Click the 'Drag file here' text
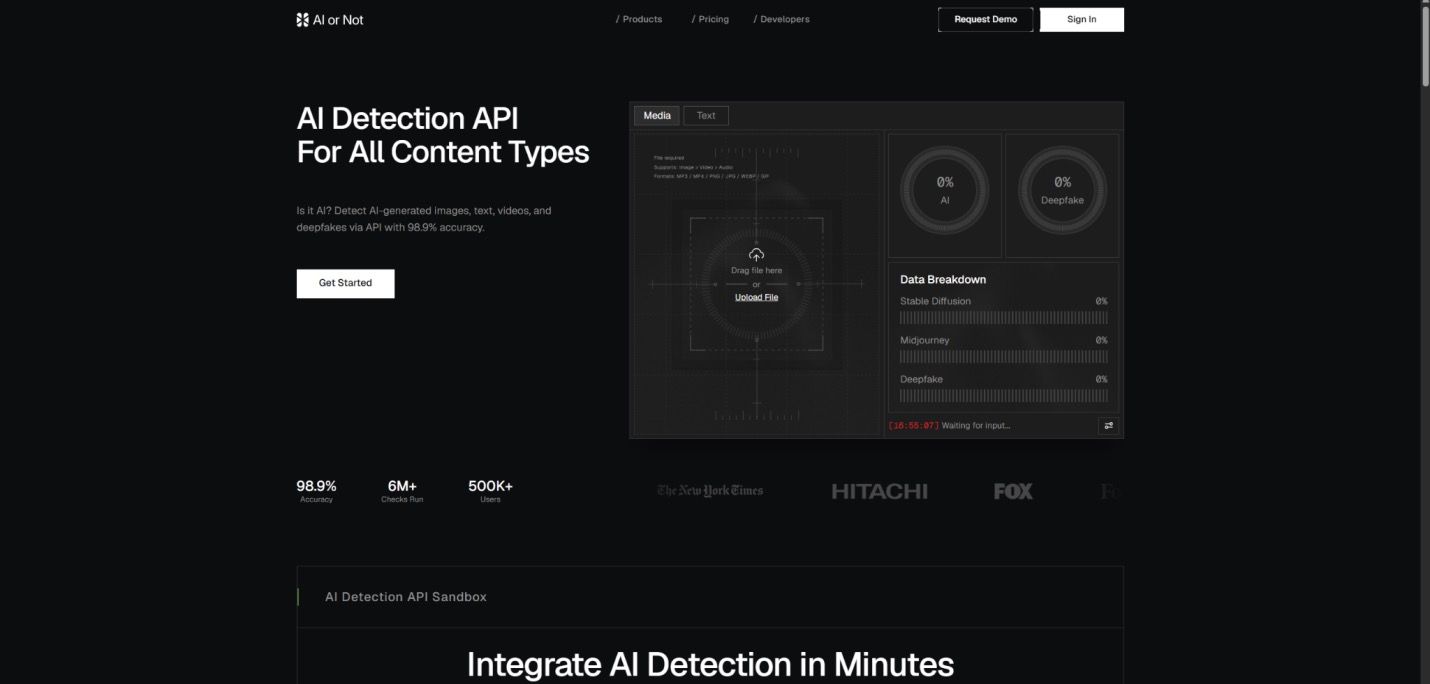The width and height of the screenshot is (1430, 684). pos(756,271)
